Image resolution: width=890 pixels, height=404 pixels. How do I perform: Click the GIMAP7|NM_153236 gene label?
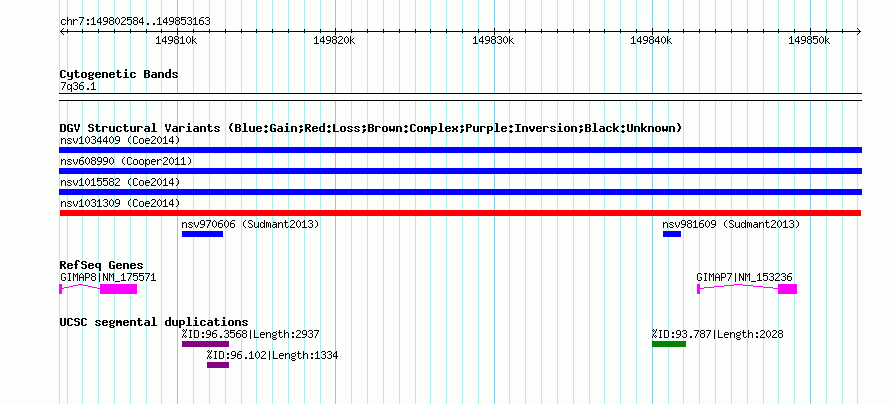(744, 277)
